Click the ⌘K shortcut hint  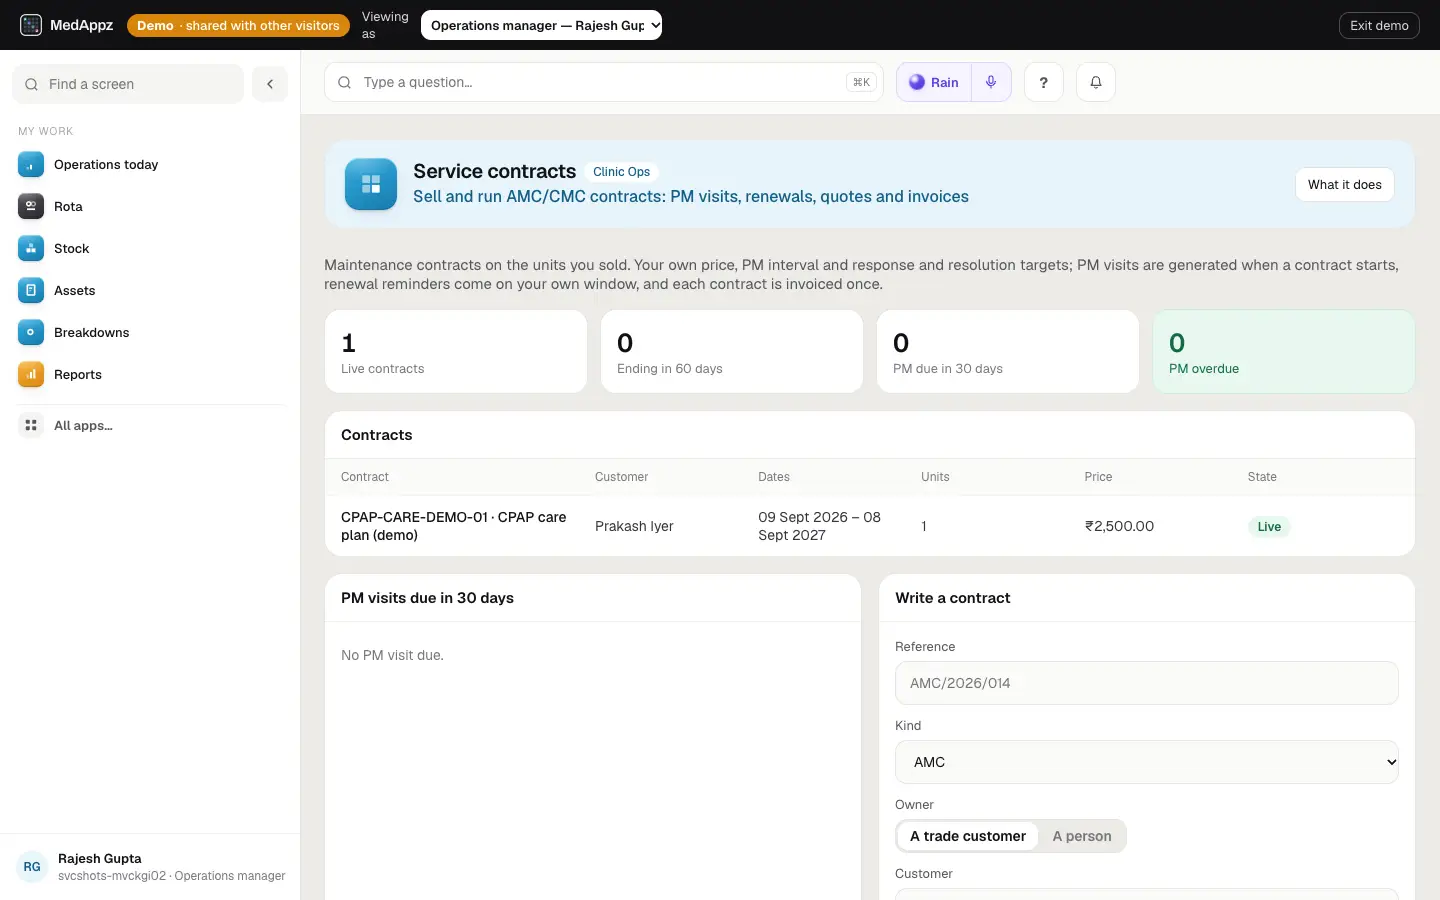click(861, 82)
